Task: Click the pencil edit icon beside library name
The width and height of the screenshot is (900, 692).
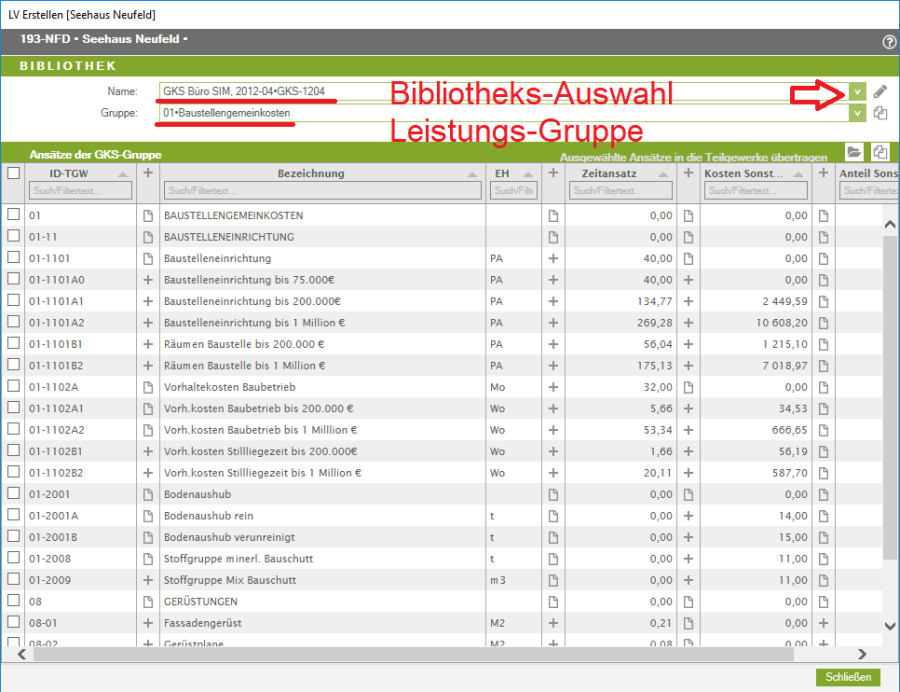Action: 880,92
